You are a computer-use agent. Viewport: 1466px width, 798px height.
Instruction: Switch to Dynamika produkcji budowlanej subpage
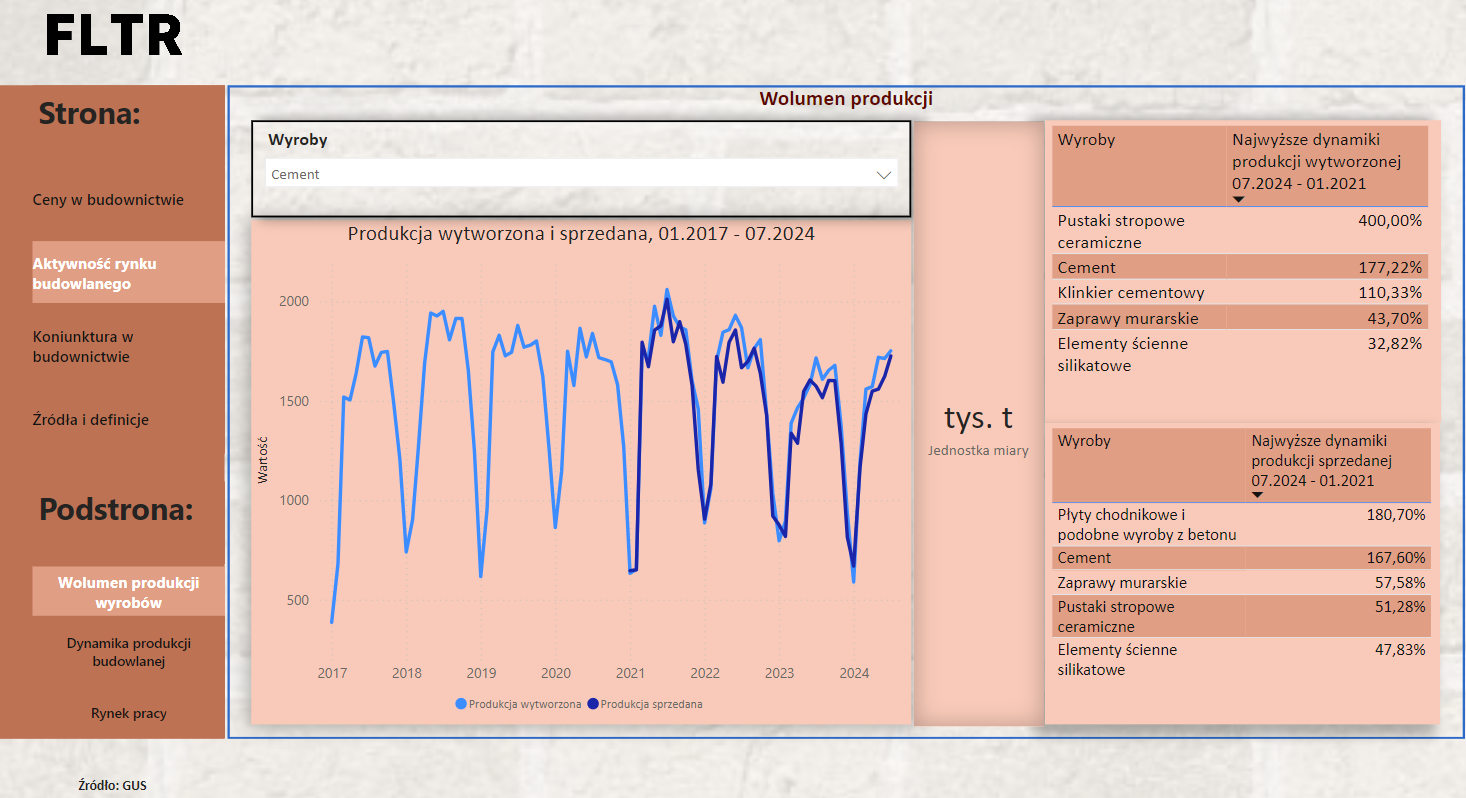click(x=128, y=652)
